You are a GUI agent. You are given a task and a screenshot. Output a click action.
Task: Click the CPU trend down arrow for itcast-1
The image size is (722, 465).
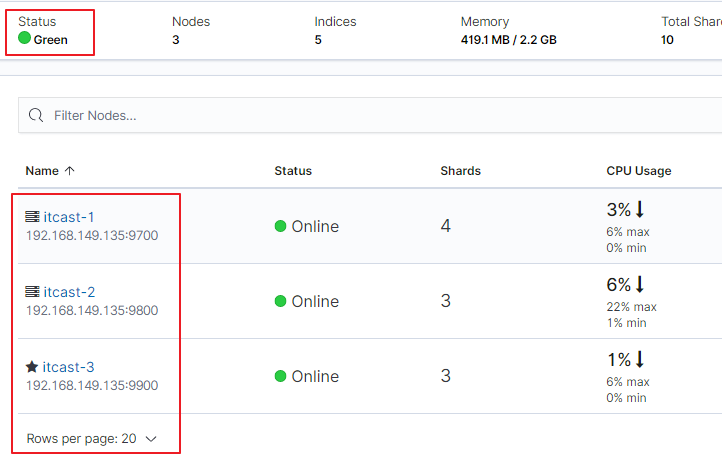(x=640, y=210)
